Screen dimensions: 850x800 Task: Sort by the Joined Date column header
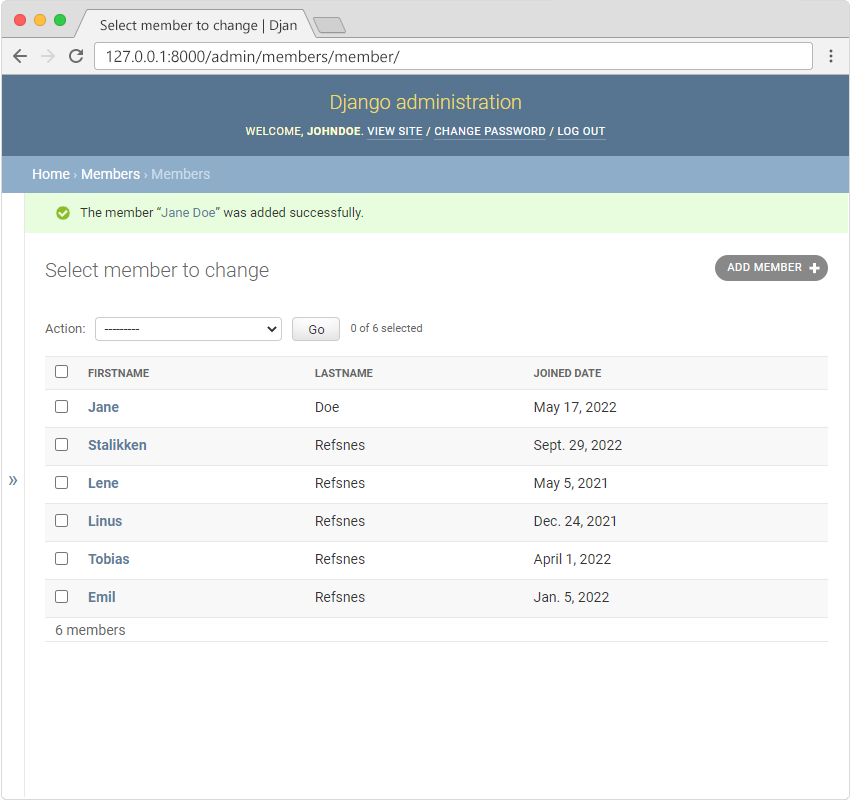pos(567,373)
